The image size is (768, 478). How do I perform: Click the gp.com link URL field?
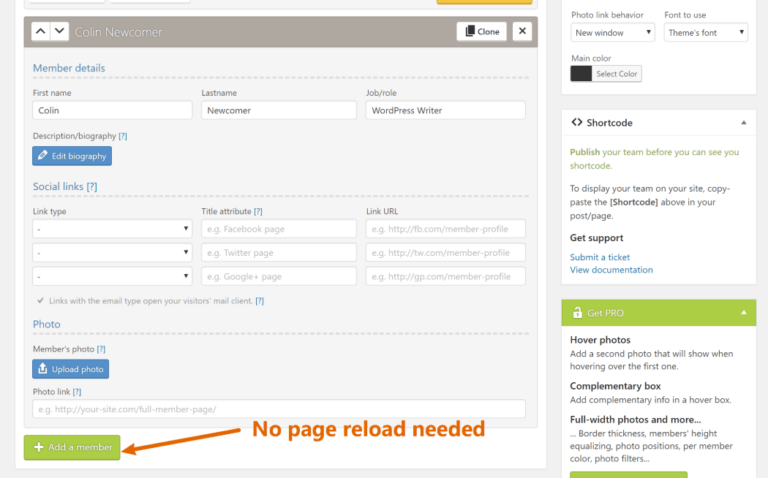(445, 276)
